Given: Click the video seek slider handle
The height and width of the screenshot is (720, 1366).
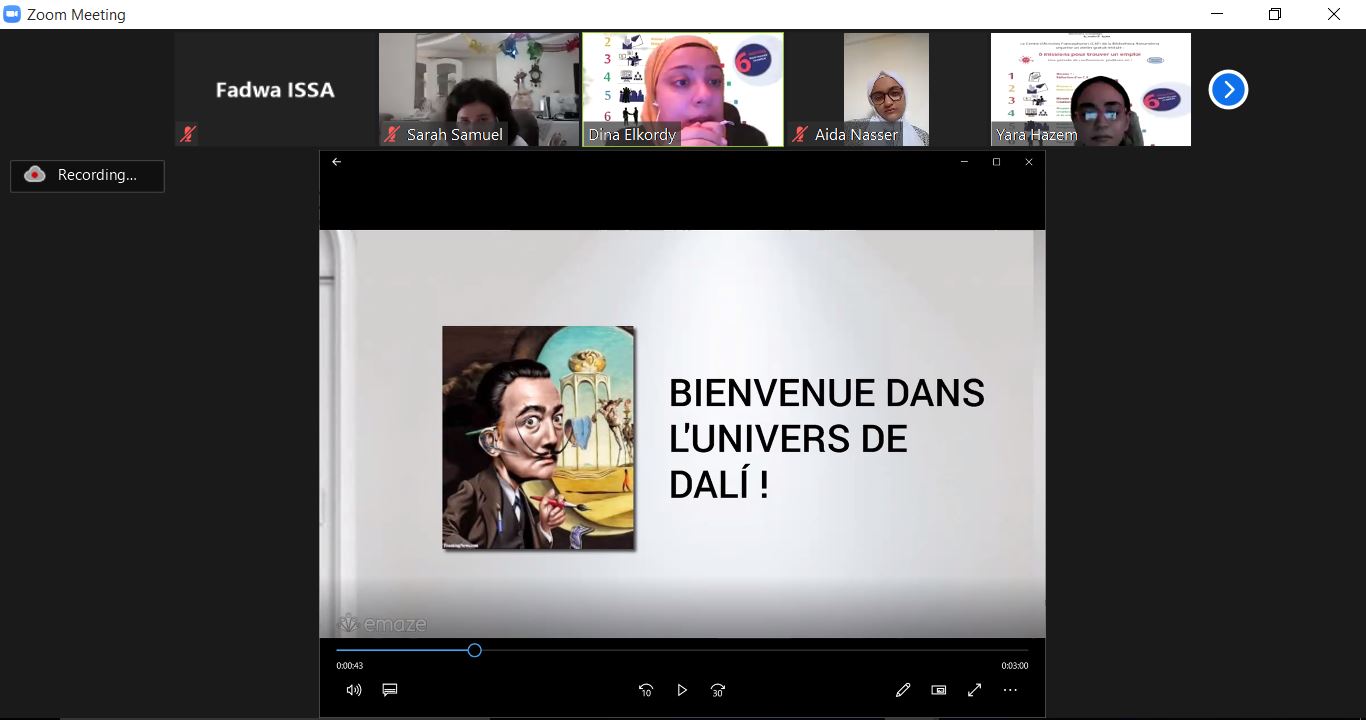Looking at the screenshot, I should [x=475, y=650].
